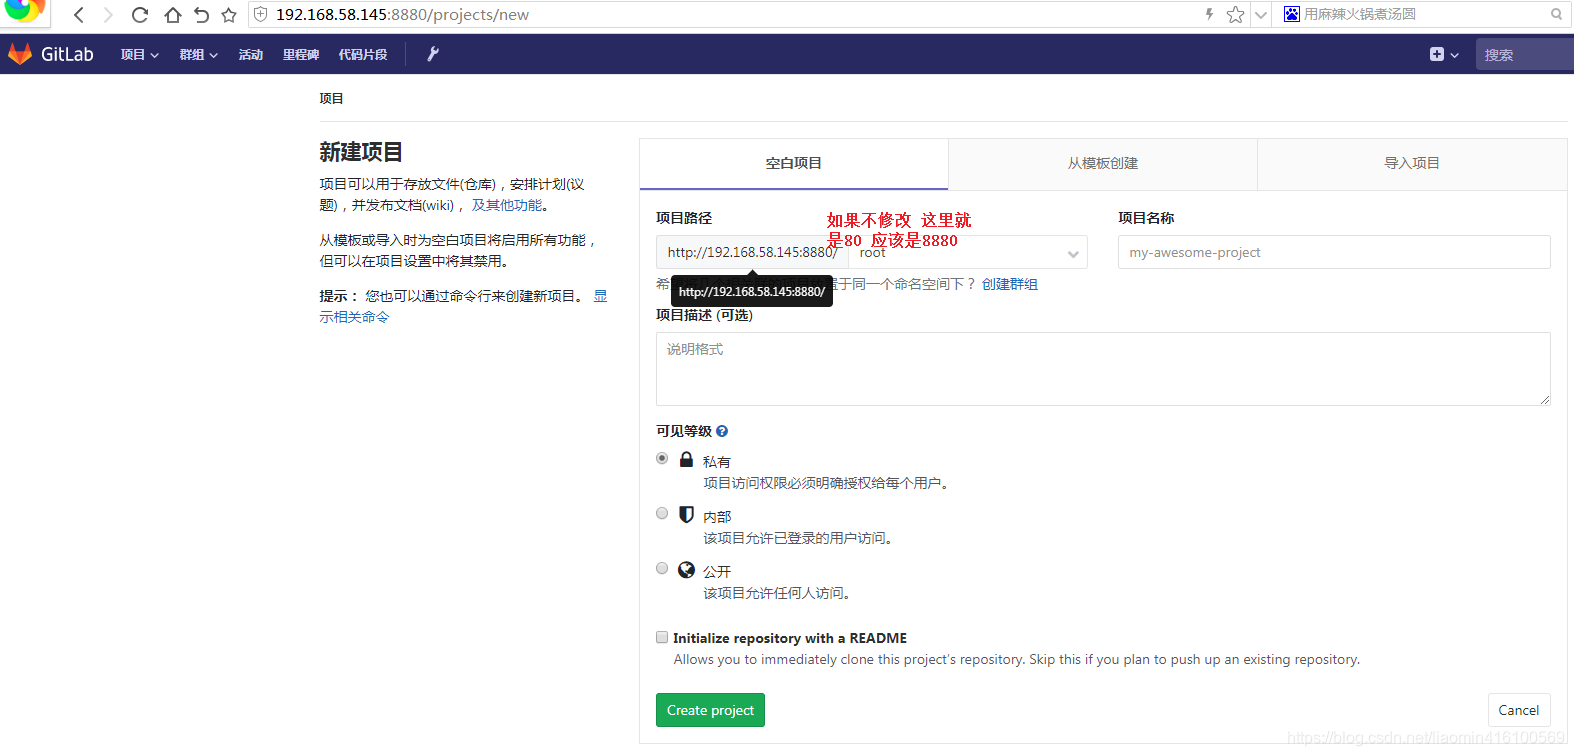Click the star icon inside address bar
Image resolution: width=1574 pixels, height=756 pixels.
click(x=1235, y=14)
